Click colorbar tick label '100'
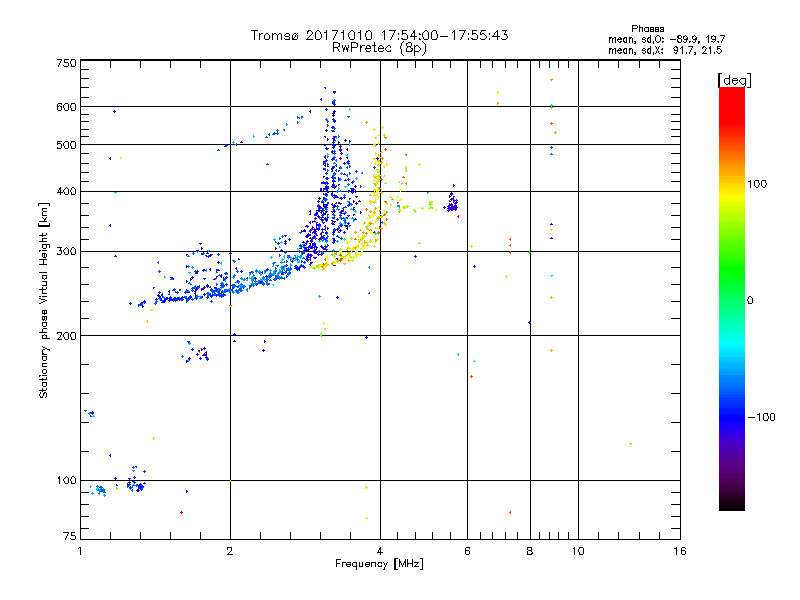The height and width of the screenshot is (600, 800). pos(757,184)
